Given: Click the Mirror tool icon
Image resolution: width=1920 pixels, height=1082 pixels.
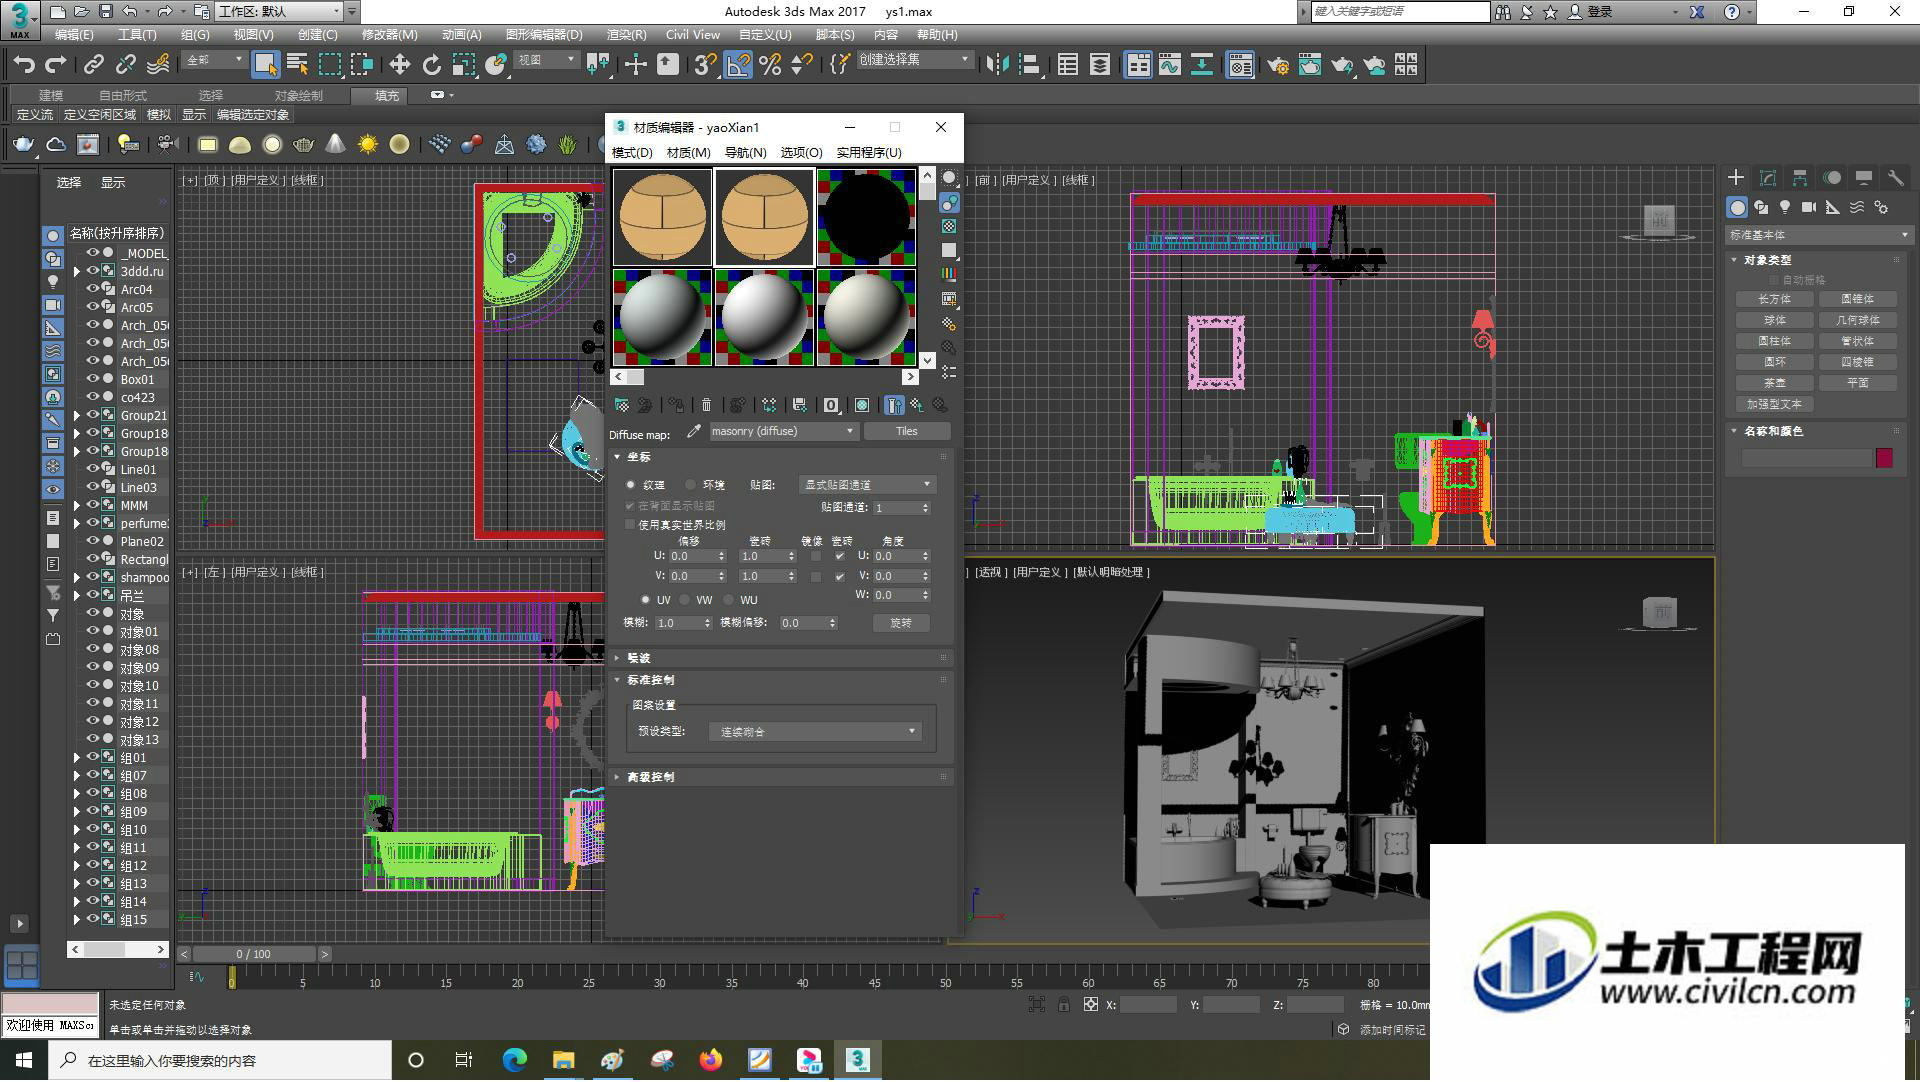Looking at the screenshot, I should tap(997, 65).
